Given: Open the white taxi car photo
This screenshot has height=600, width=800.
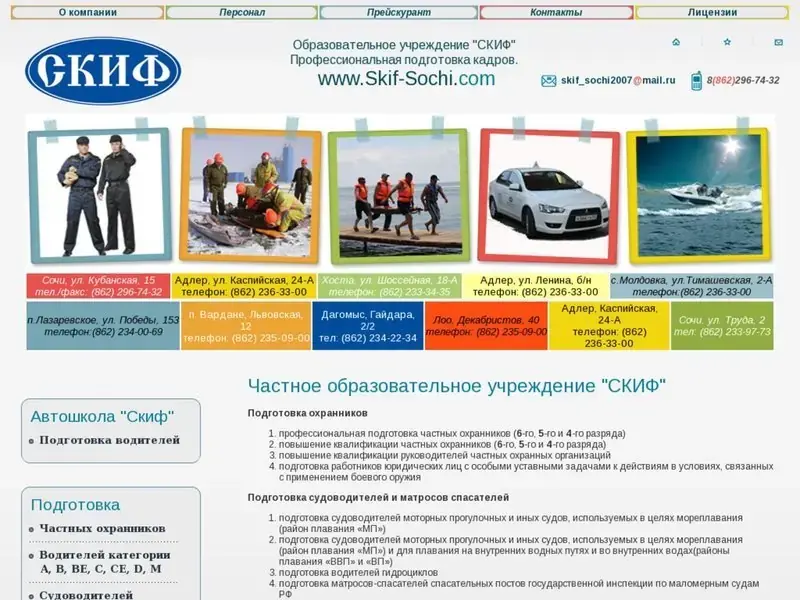Looking at the screenshot, I should 548,196.
